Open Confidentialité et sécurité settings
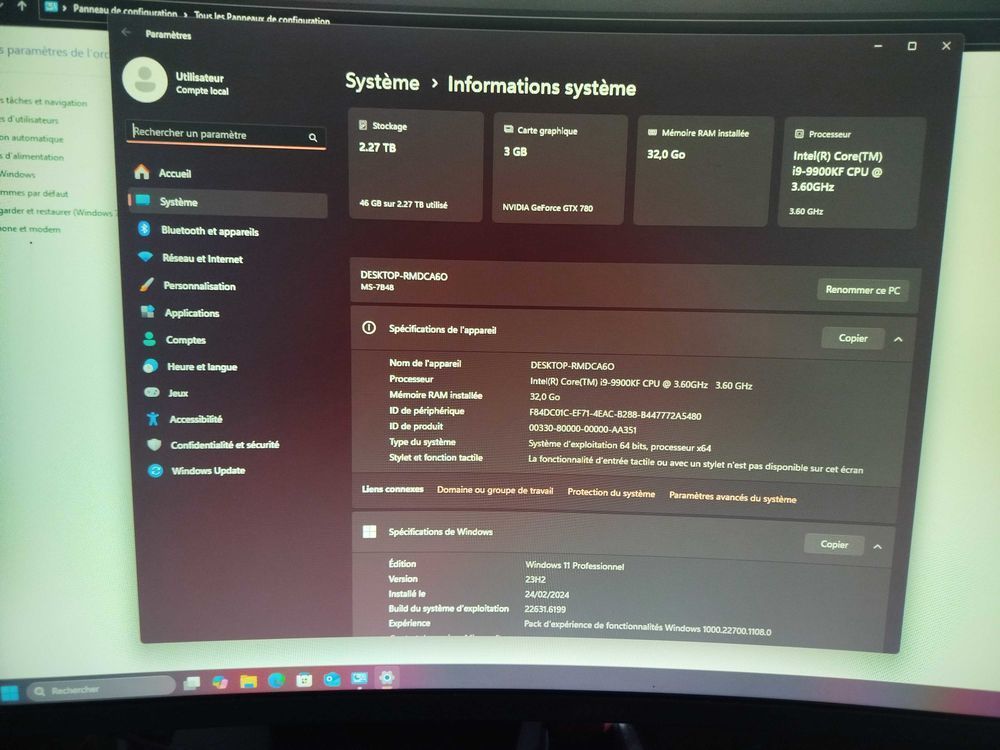The width and height of the screenshot is (1000, 750). (224, 445)
